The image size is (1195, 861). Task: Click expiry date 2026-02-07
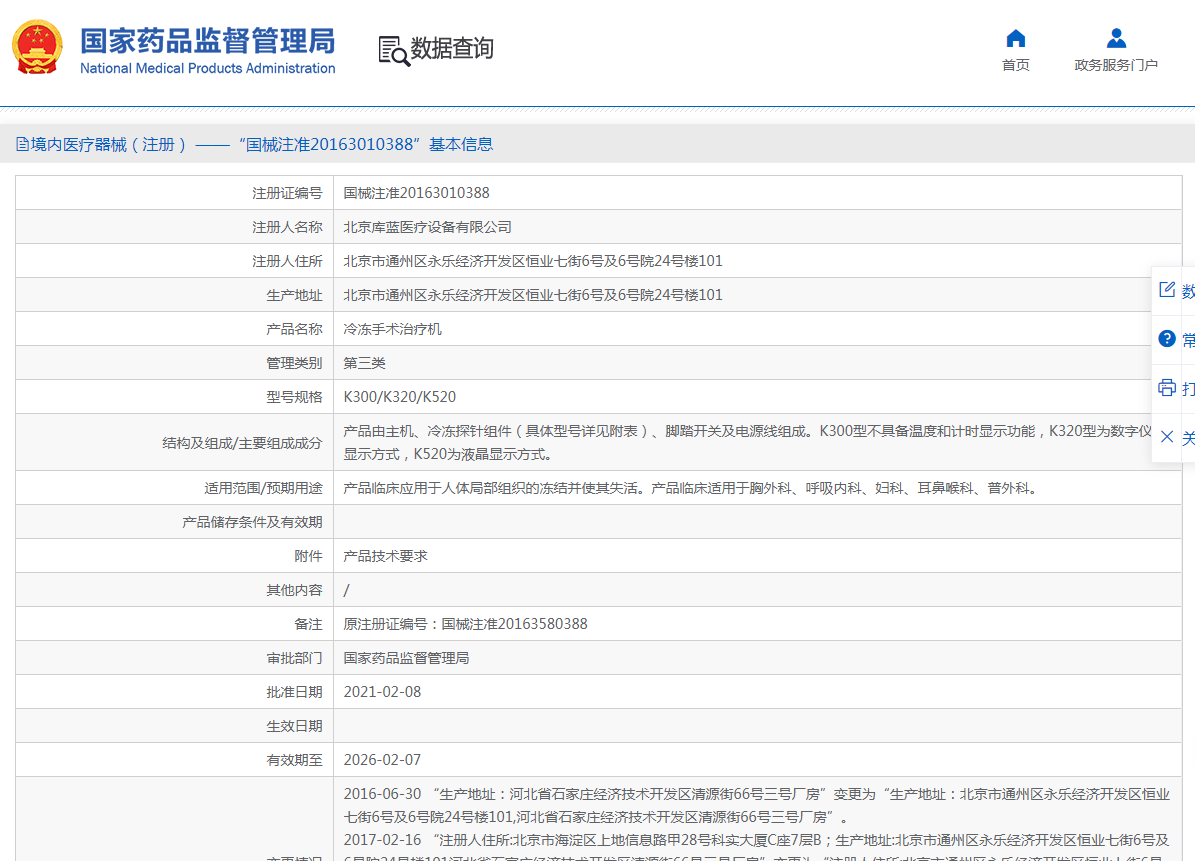click(x=383, y=760)
